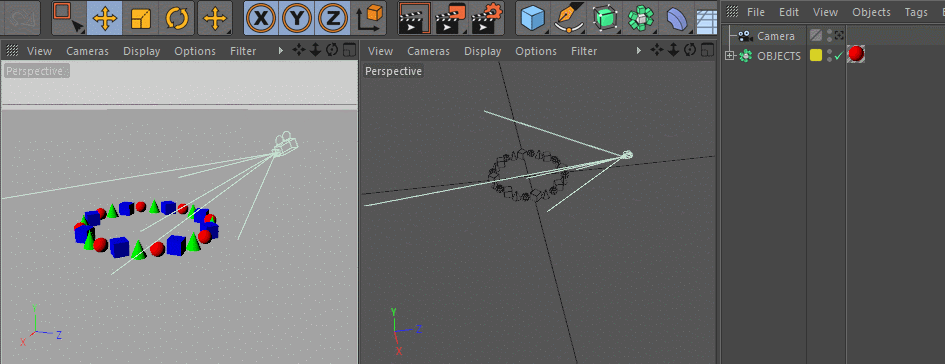Open left viewport Filter menu

tap(243, 51)
